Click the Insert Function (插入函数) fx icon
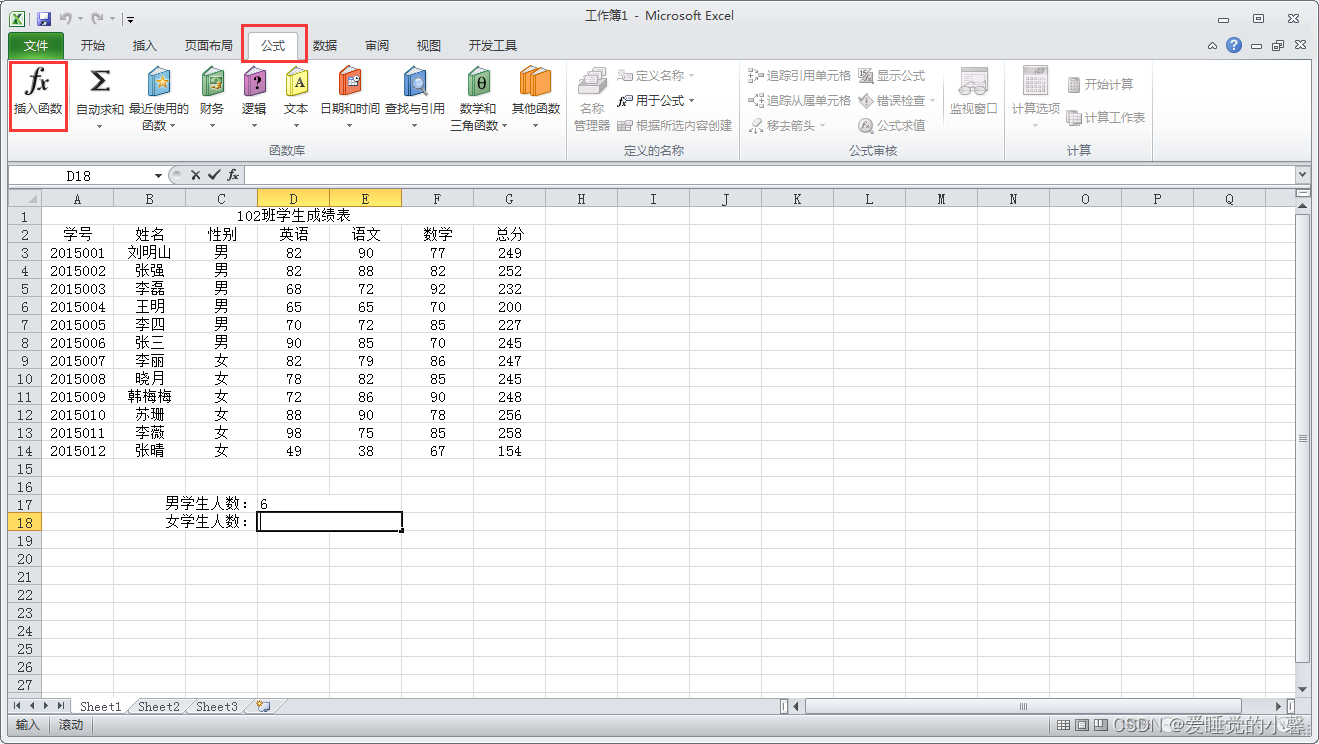The image size is (1319, 744). [38, 82]
